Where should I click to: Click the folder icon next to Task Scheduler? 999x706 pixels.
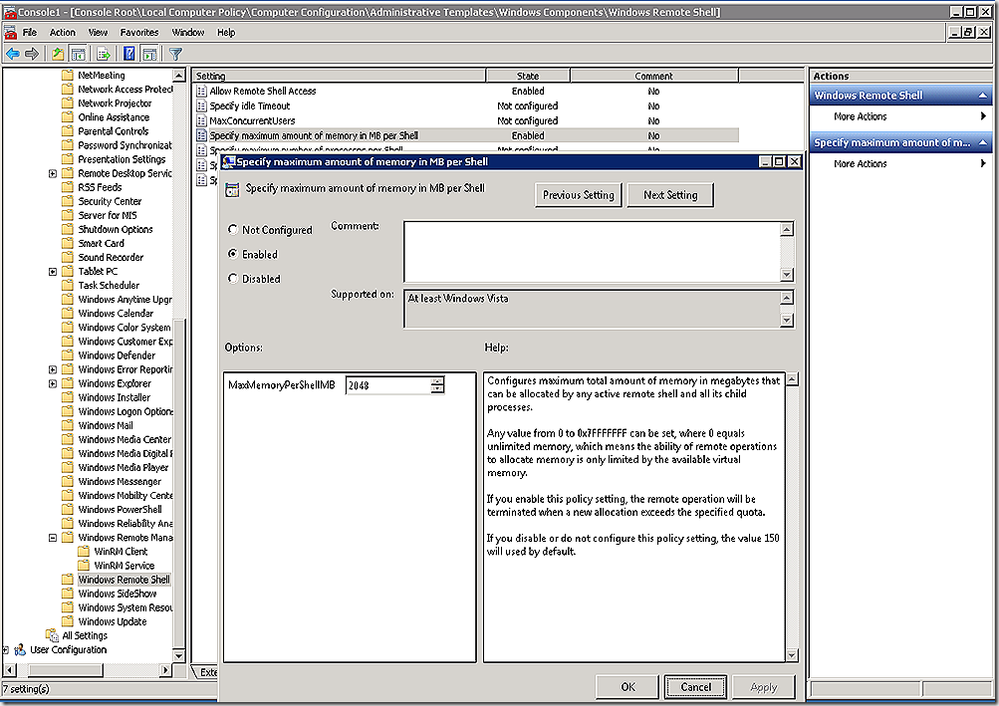coord(68,285)
